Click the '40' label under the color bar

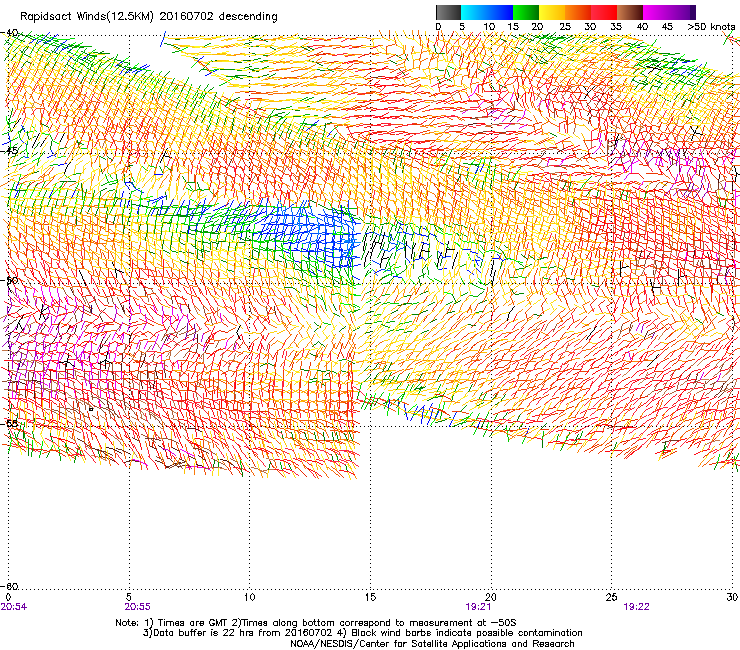642,27
